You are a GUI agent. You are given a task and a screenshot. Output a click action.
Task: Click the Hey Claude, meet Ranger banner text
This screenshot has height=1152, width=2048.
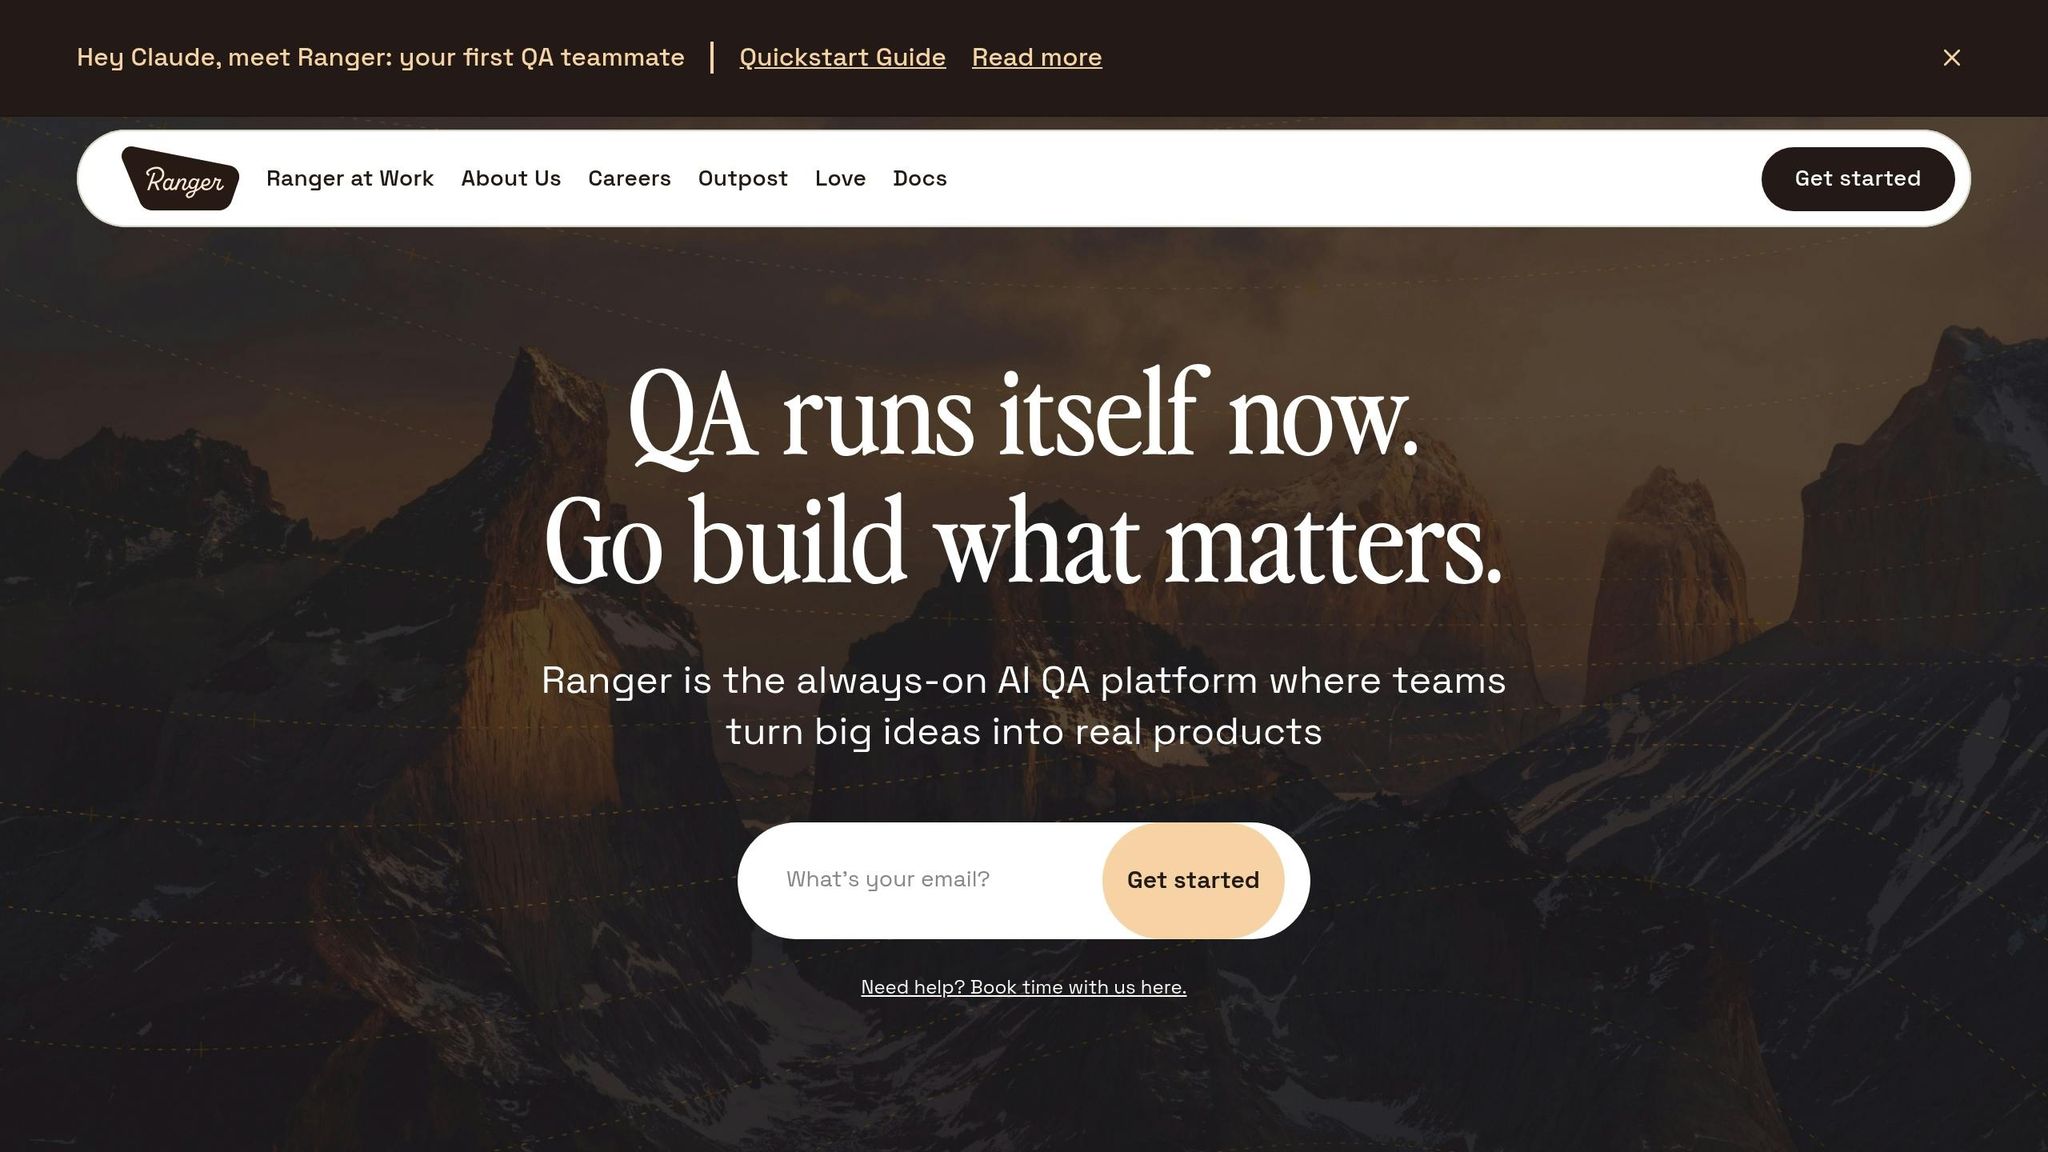(381, 58)
